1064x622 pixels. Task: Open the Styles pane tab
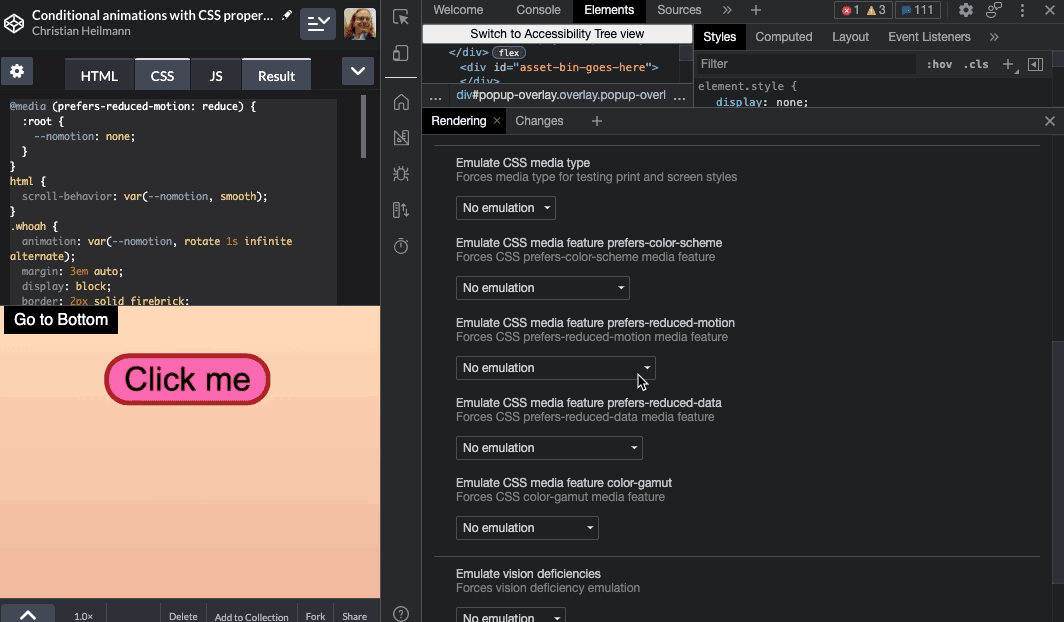coord(719,37)
